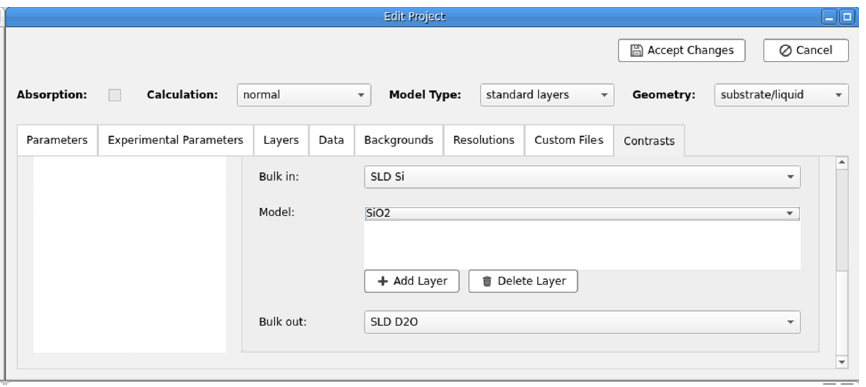Open the Model Type dropdown
The image size is (866, 387).
(547, 95)
